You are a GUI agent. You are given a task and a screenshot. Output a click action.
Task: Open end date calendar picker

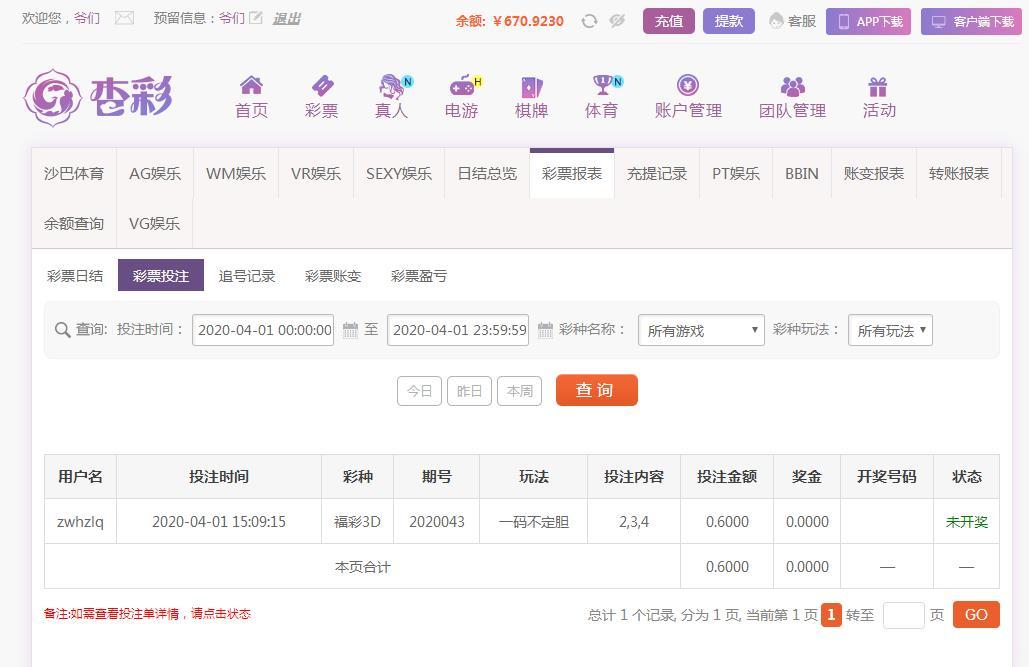[545, 330]
